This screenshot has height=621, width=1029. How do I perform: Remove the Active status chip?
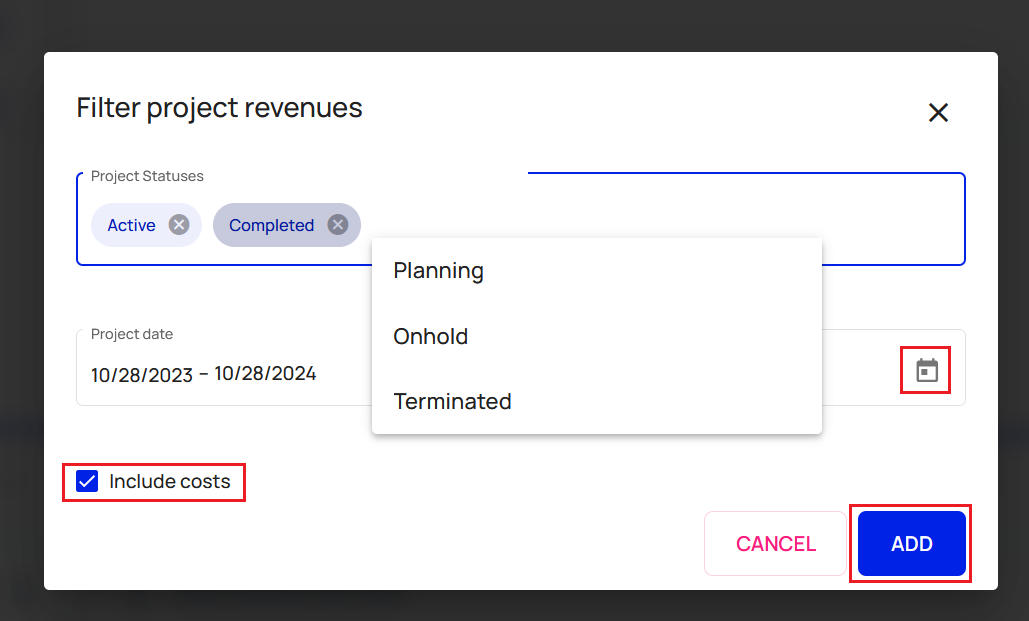(179, 225)
